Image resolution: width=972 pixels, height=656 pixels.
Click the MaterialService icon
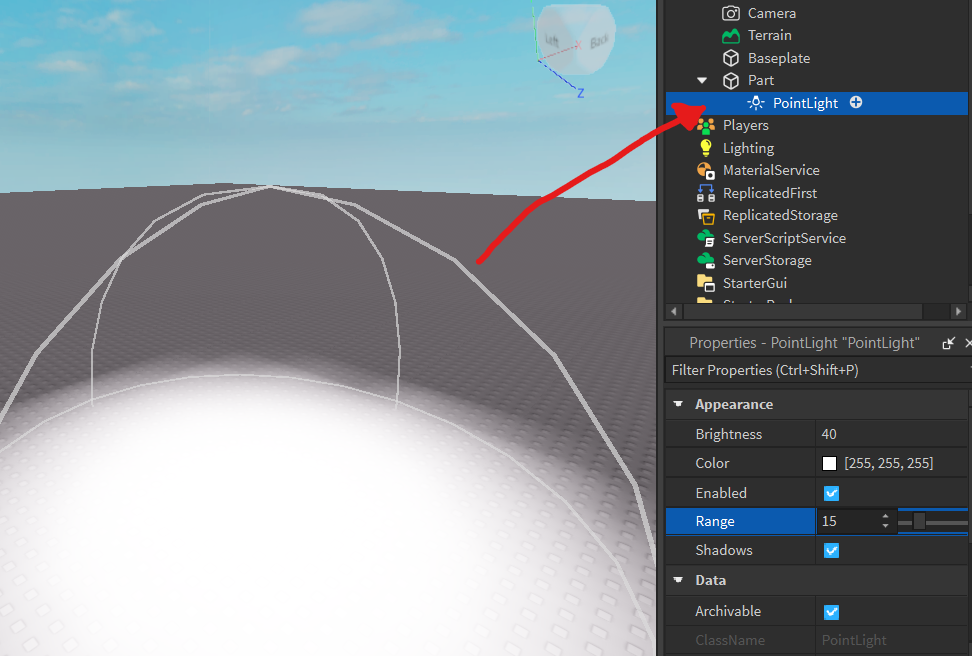pyautogui.click(x=705, y=171)
